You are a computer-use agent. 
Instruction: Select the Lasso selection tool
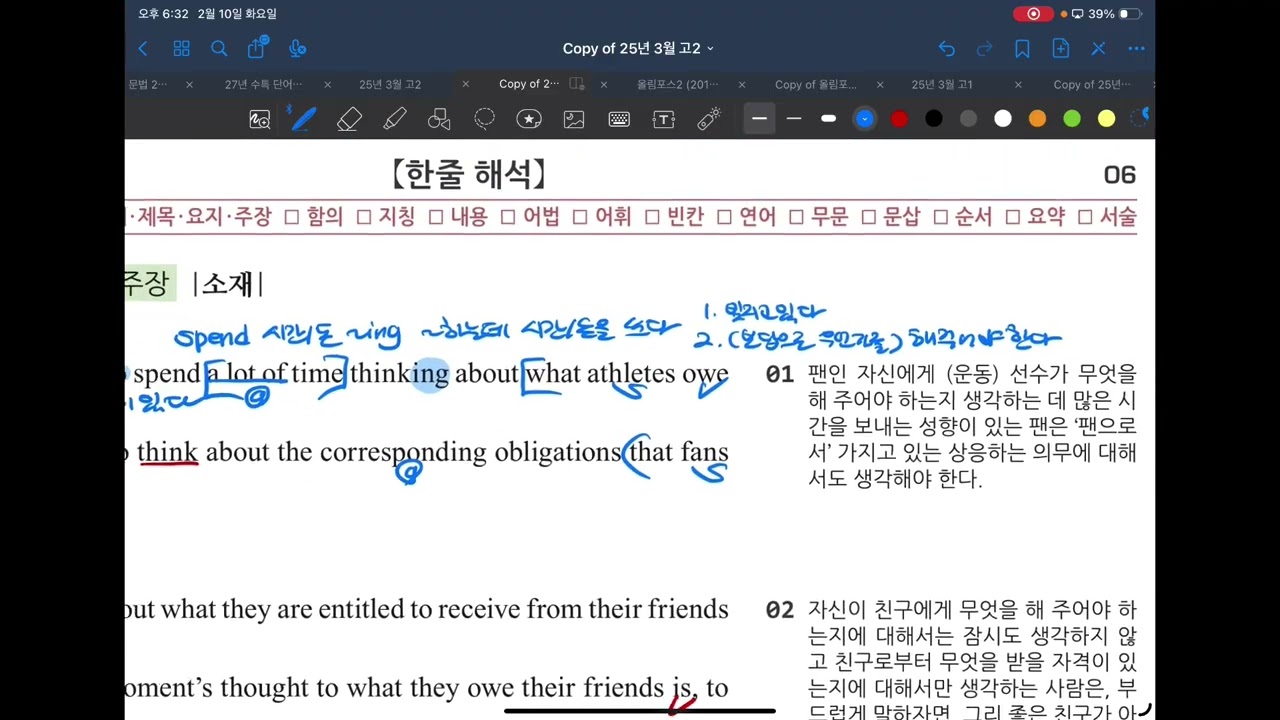point(484,120)
